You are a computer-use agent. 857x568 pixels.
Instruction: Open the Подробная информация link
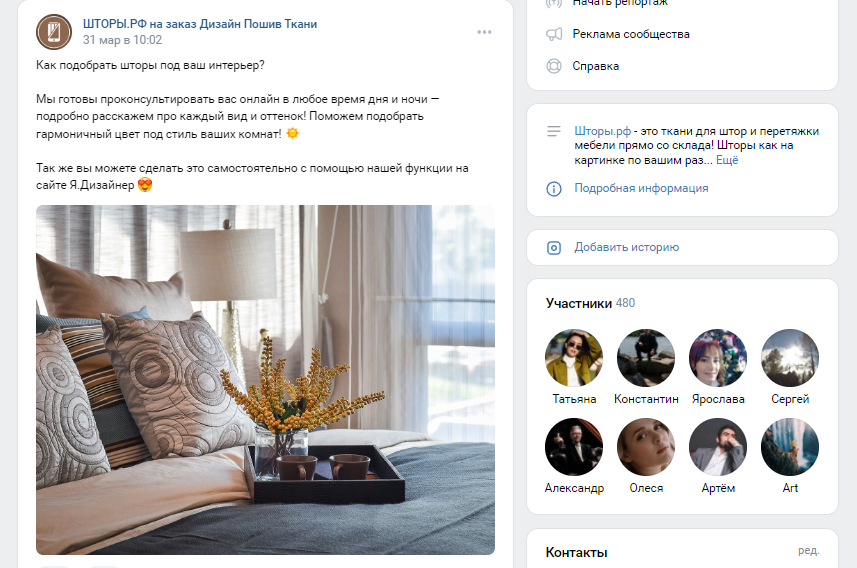click(x=641, y=188)
